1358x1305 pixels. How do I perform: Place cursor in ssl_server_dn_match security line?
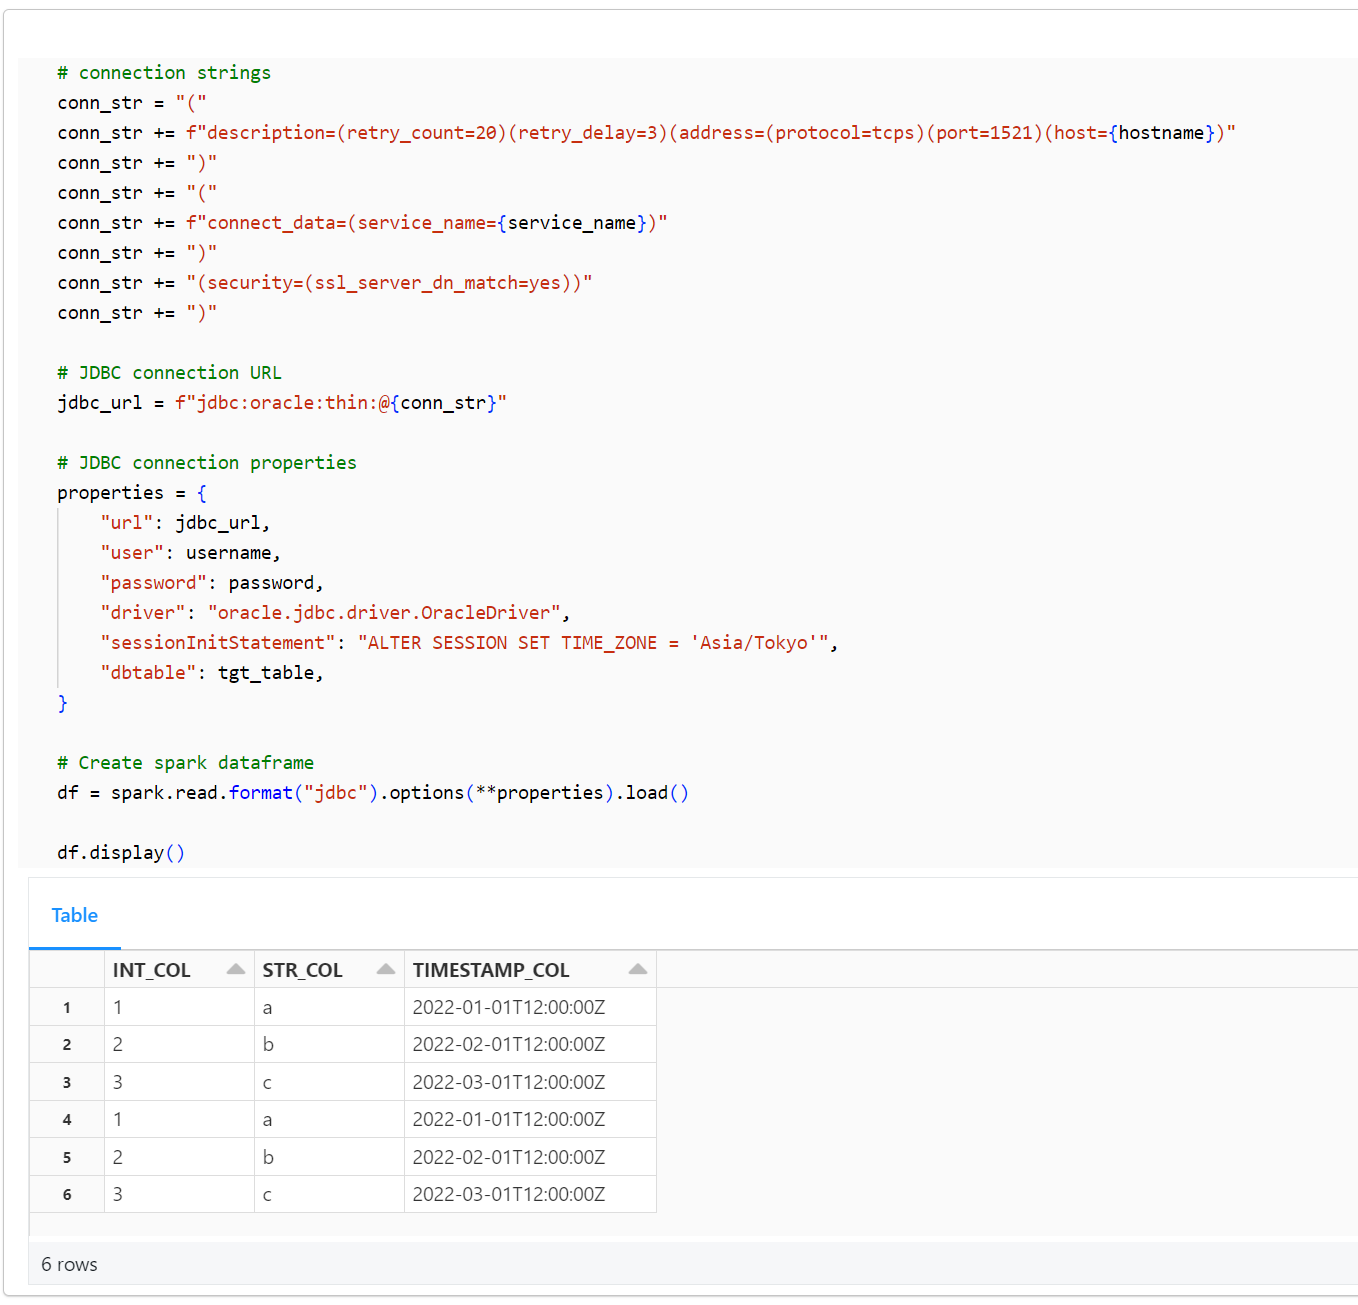(x=325, y=283)
